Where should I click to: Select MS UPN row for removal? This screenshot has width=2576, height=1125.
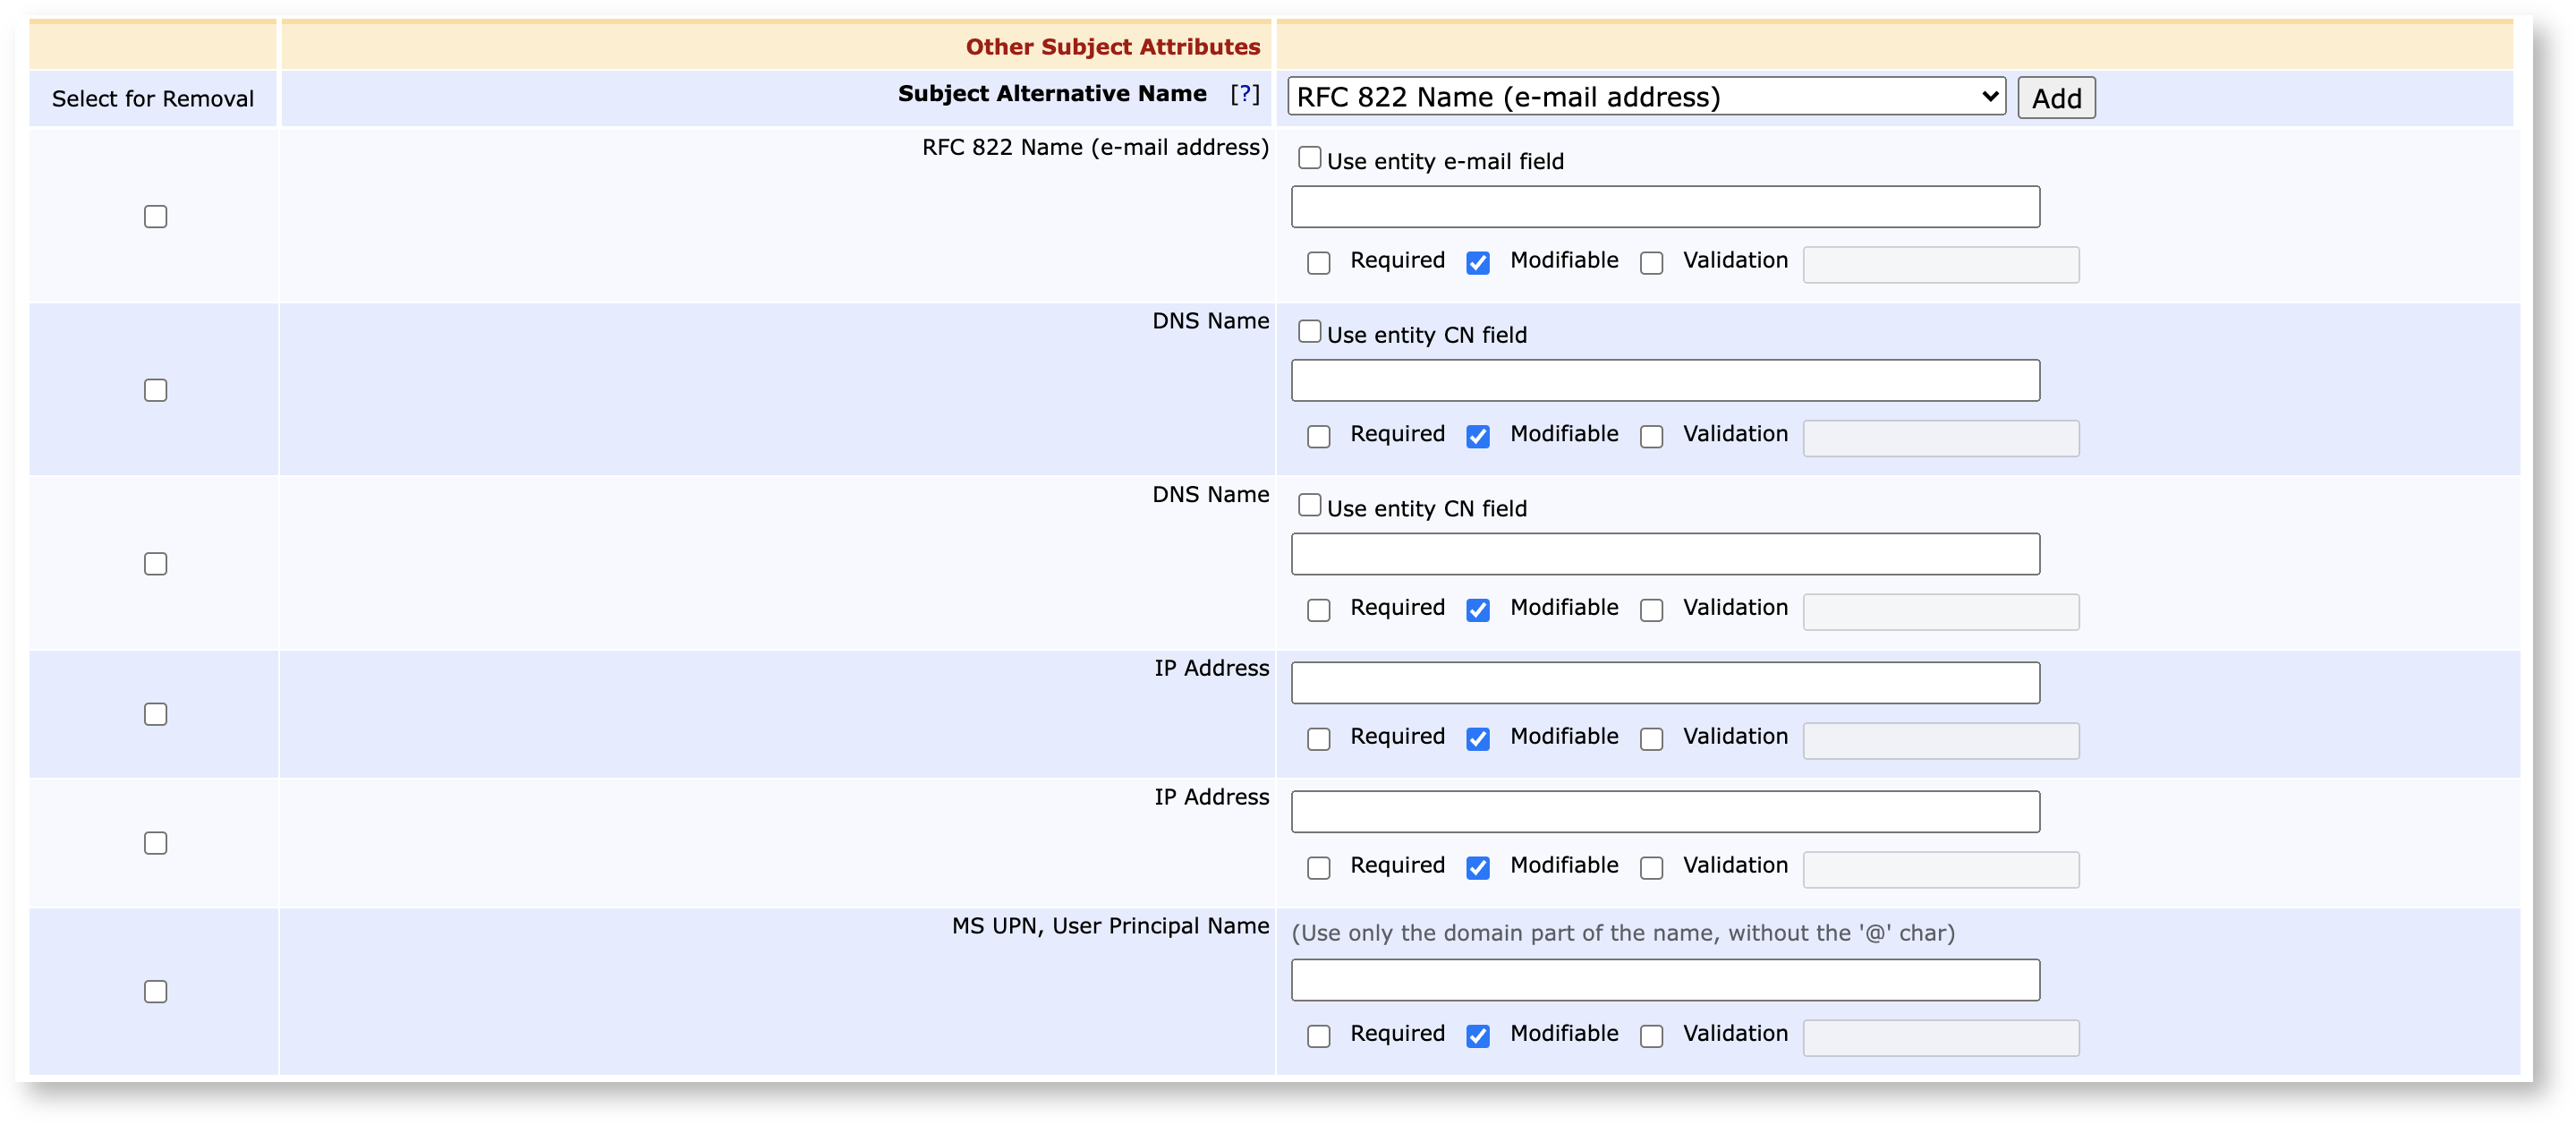(155, 991)
